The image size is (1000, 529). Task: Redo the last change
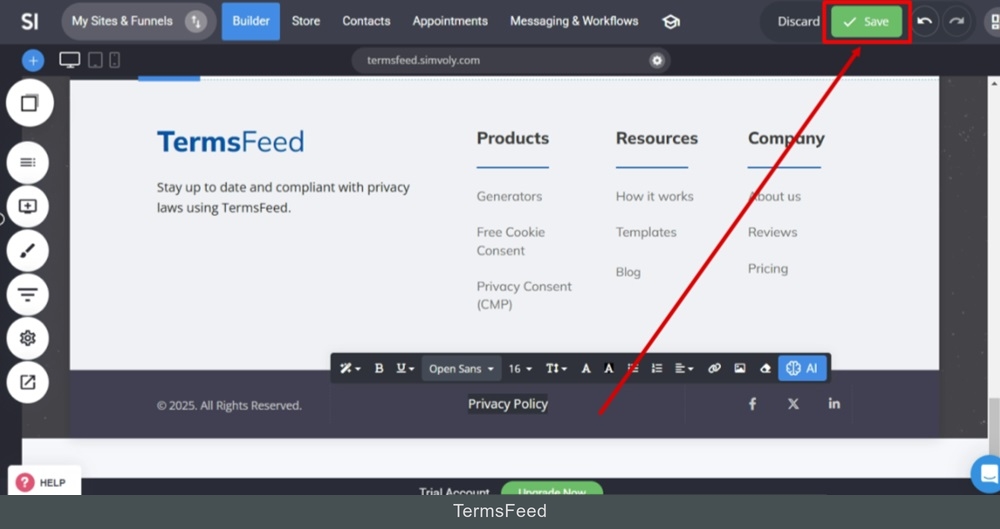(x=956, y=22)
